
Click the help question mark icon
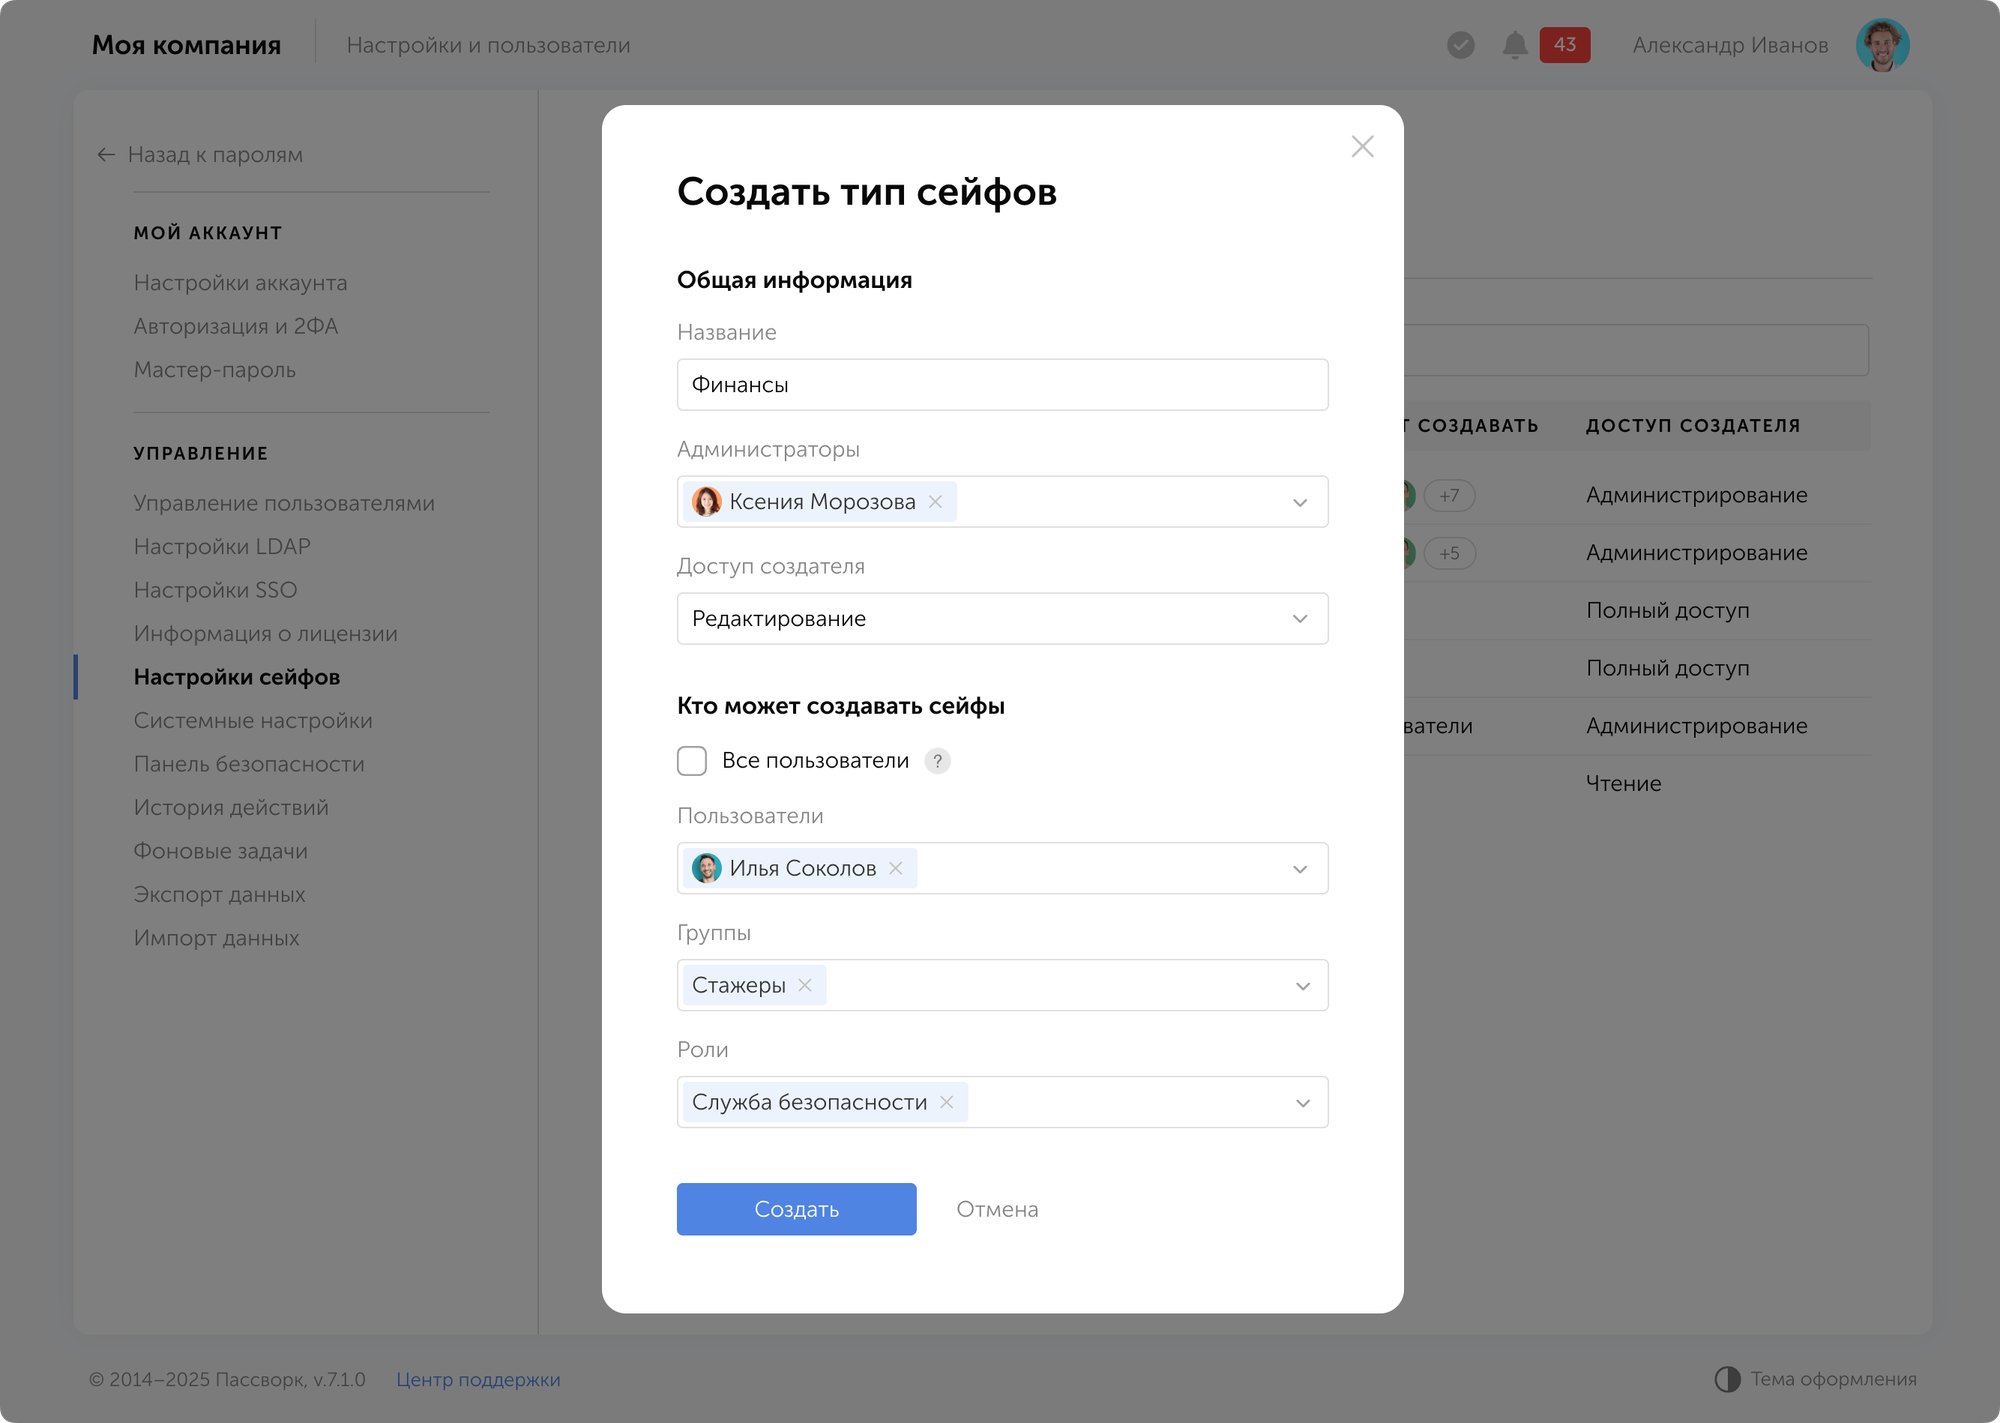937,761
